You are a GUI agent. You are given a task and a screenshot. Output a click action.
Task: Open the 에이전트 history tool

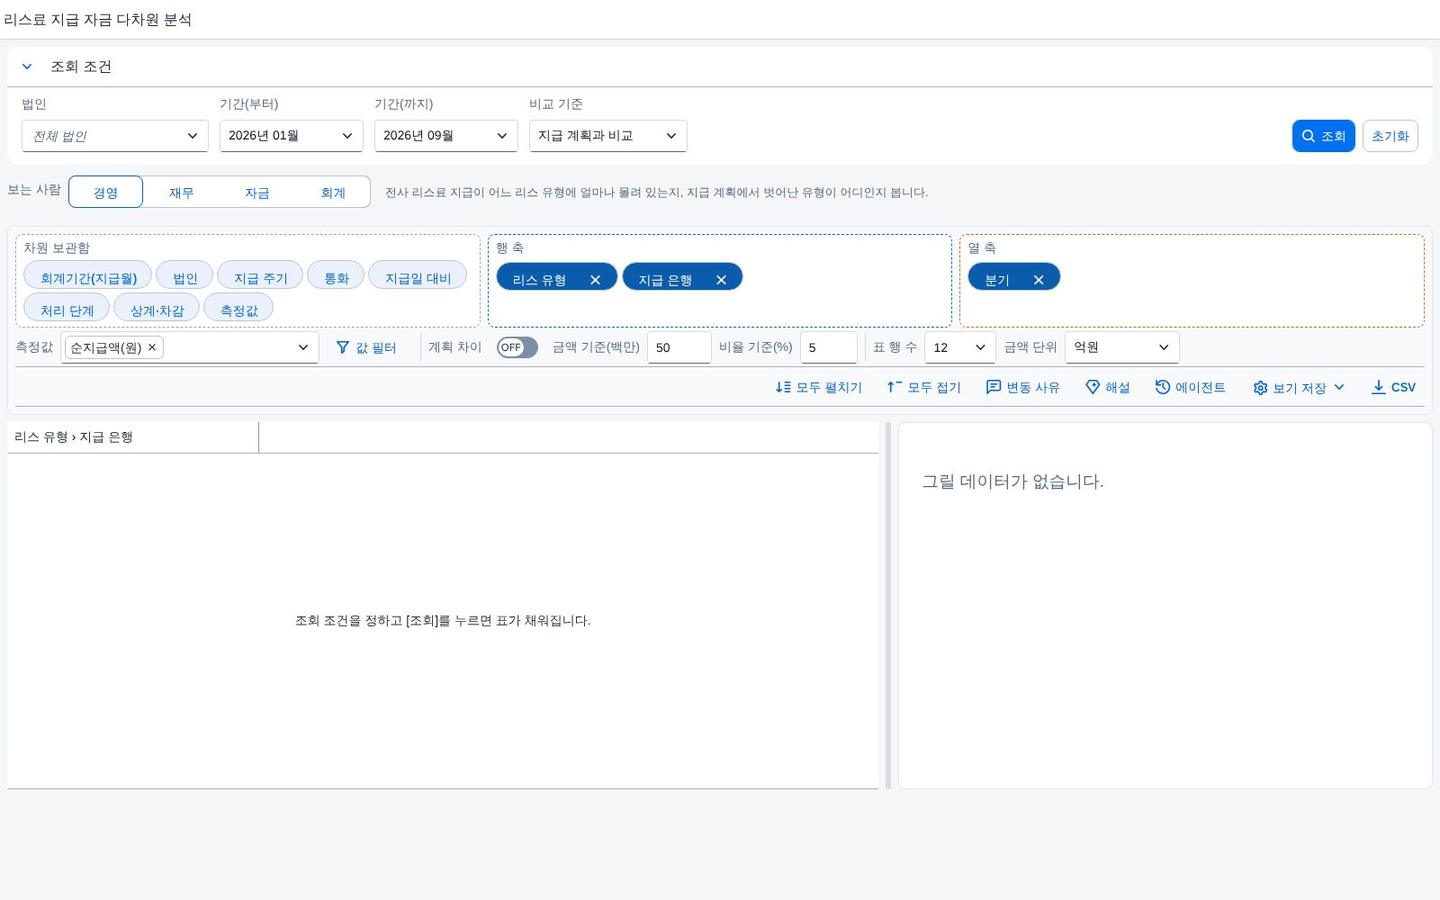[x=1190, y=387]
